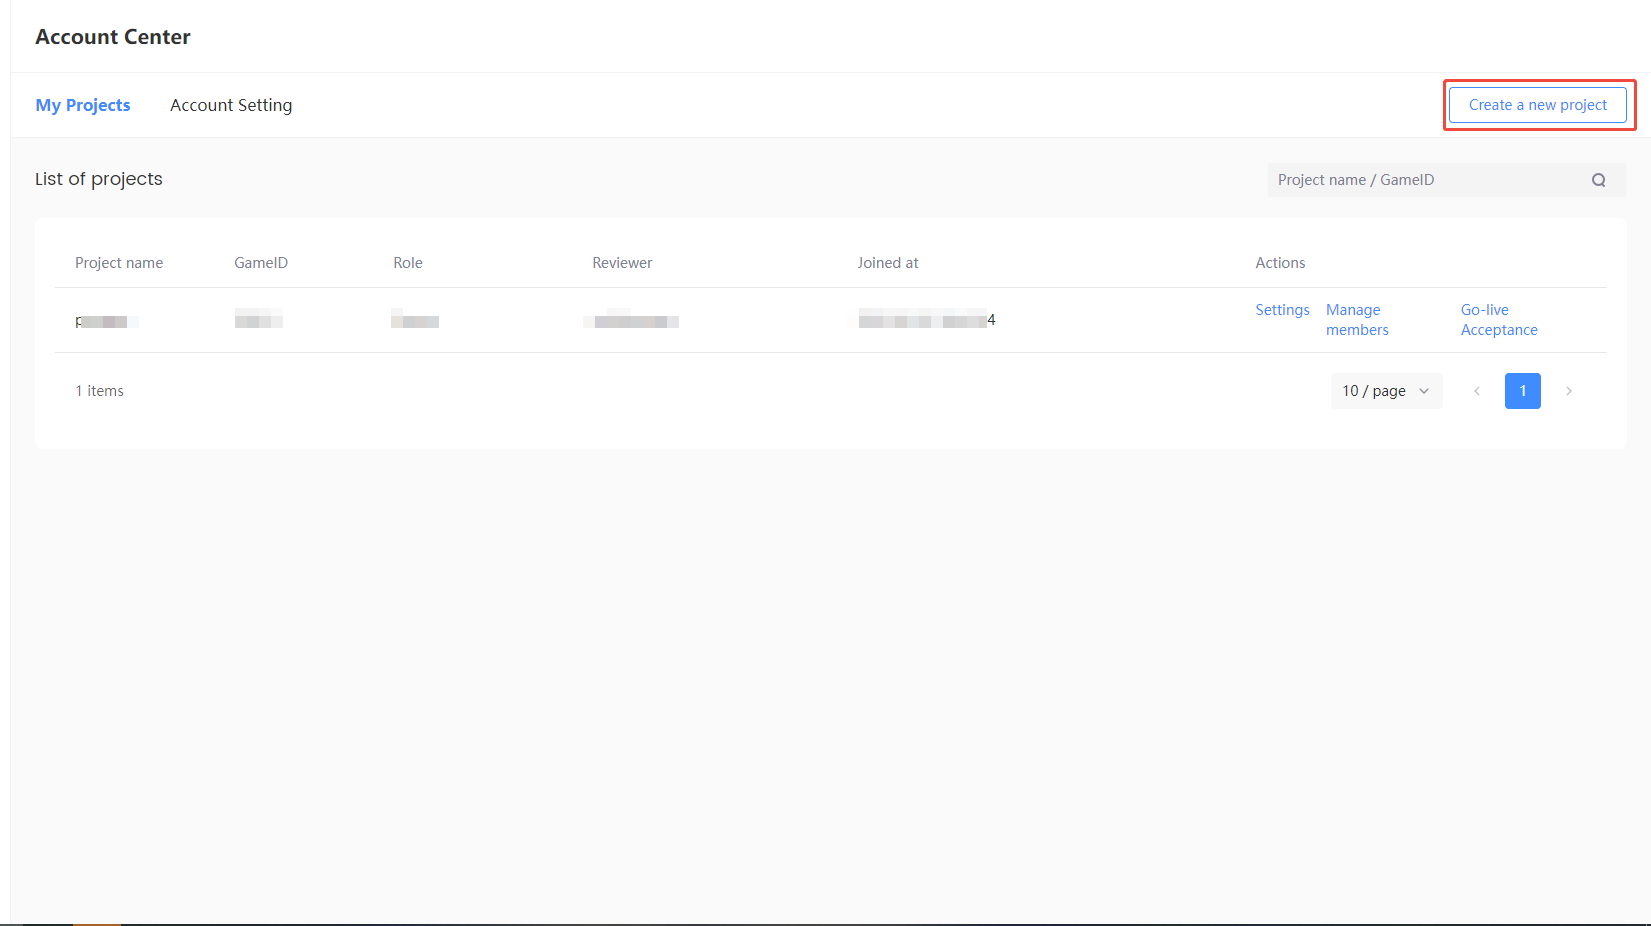Open the 10 / page dropdown
1651x926 pixels.
1385,391
